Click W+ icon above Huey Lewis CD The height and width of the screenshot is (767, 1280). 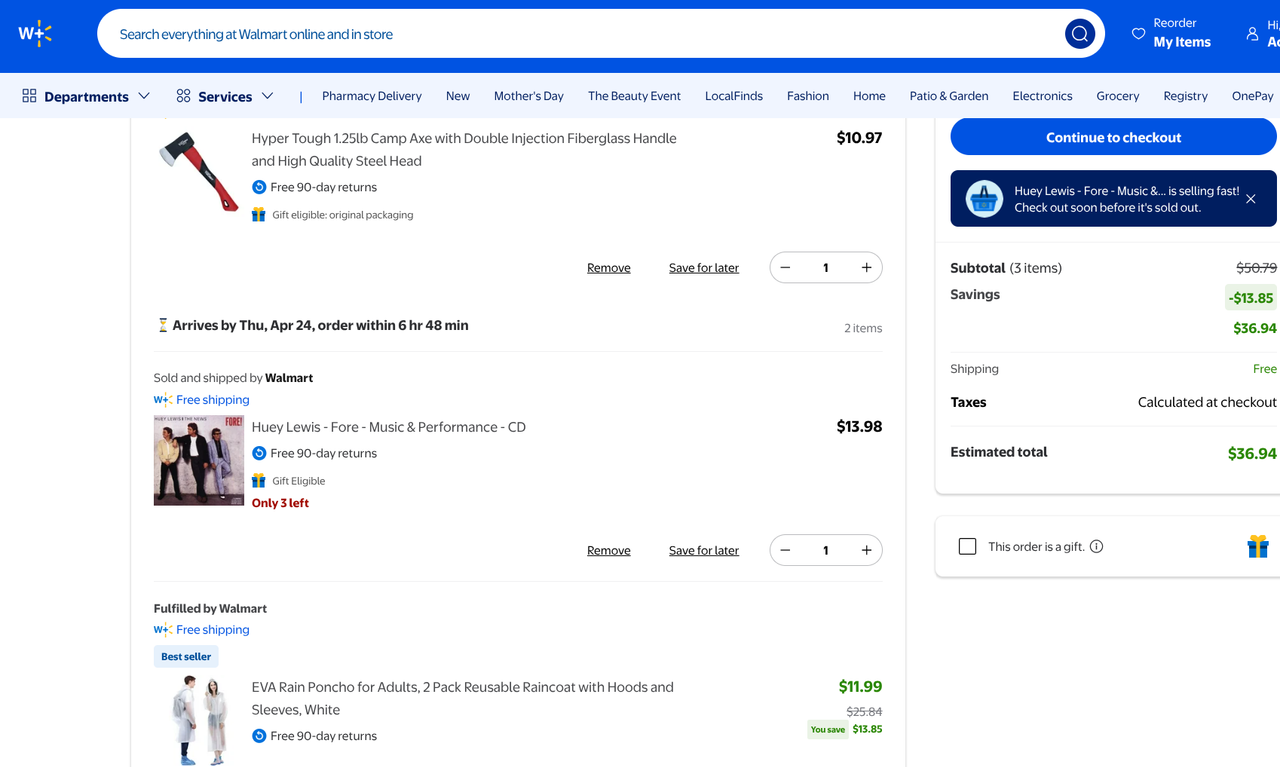[163, 399]
